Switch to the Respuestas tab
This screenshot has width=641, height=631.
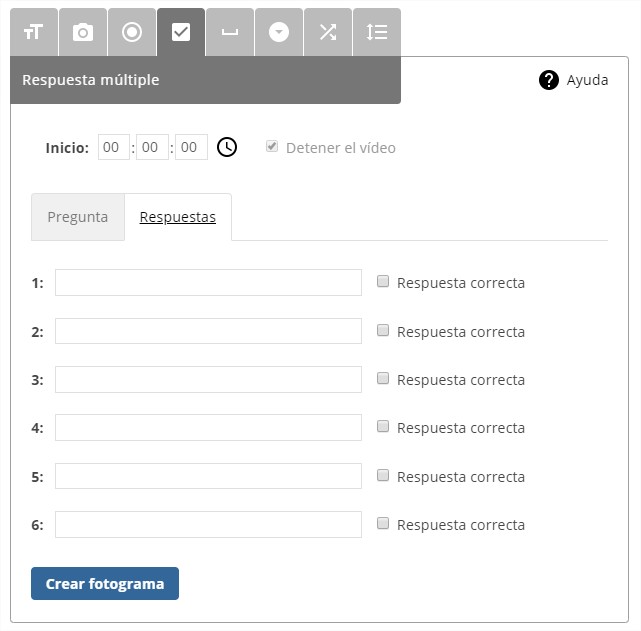click(x=178, y=217)
